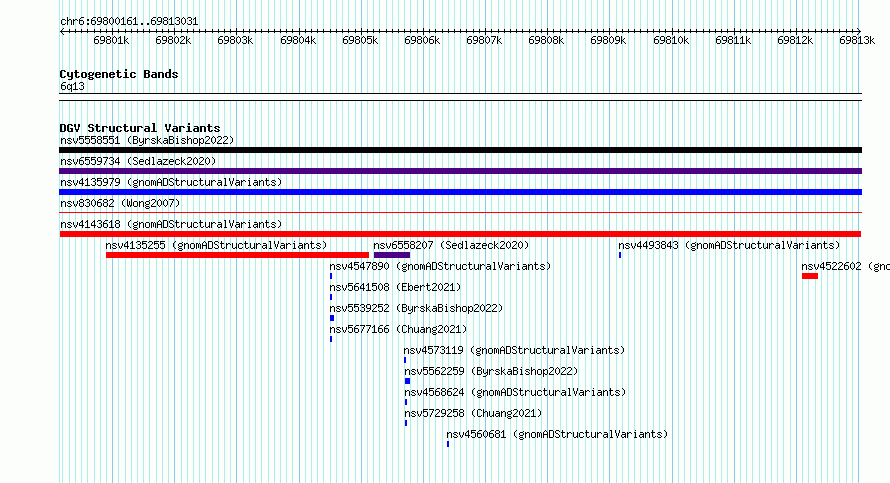Click the small red nsv4522602 bar
This screenshot has height=483, width=890.
click(810, 276)
